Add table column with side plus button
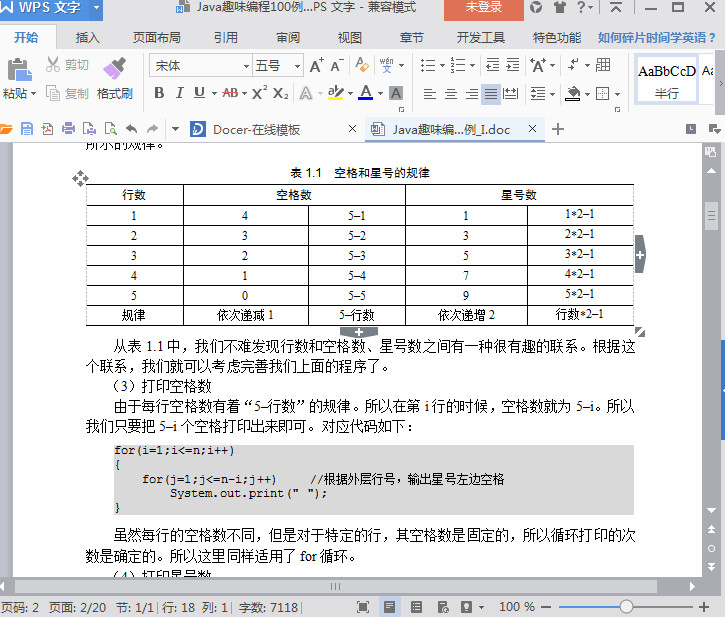Viewport: 725px width, 617px height. click(640, 254)
